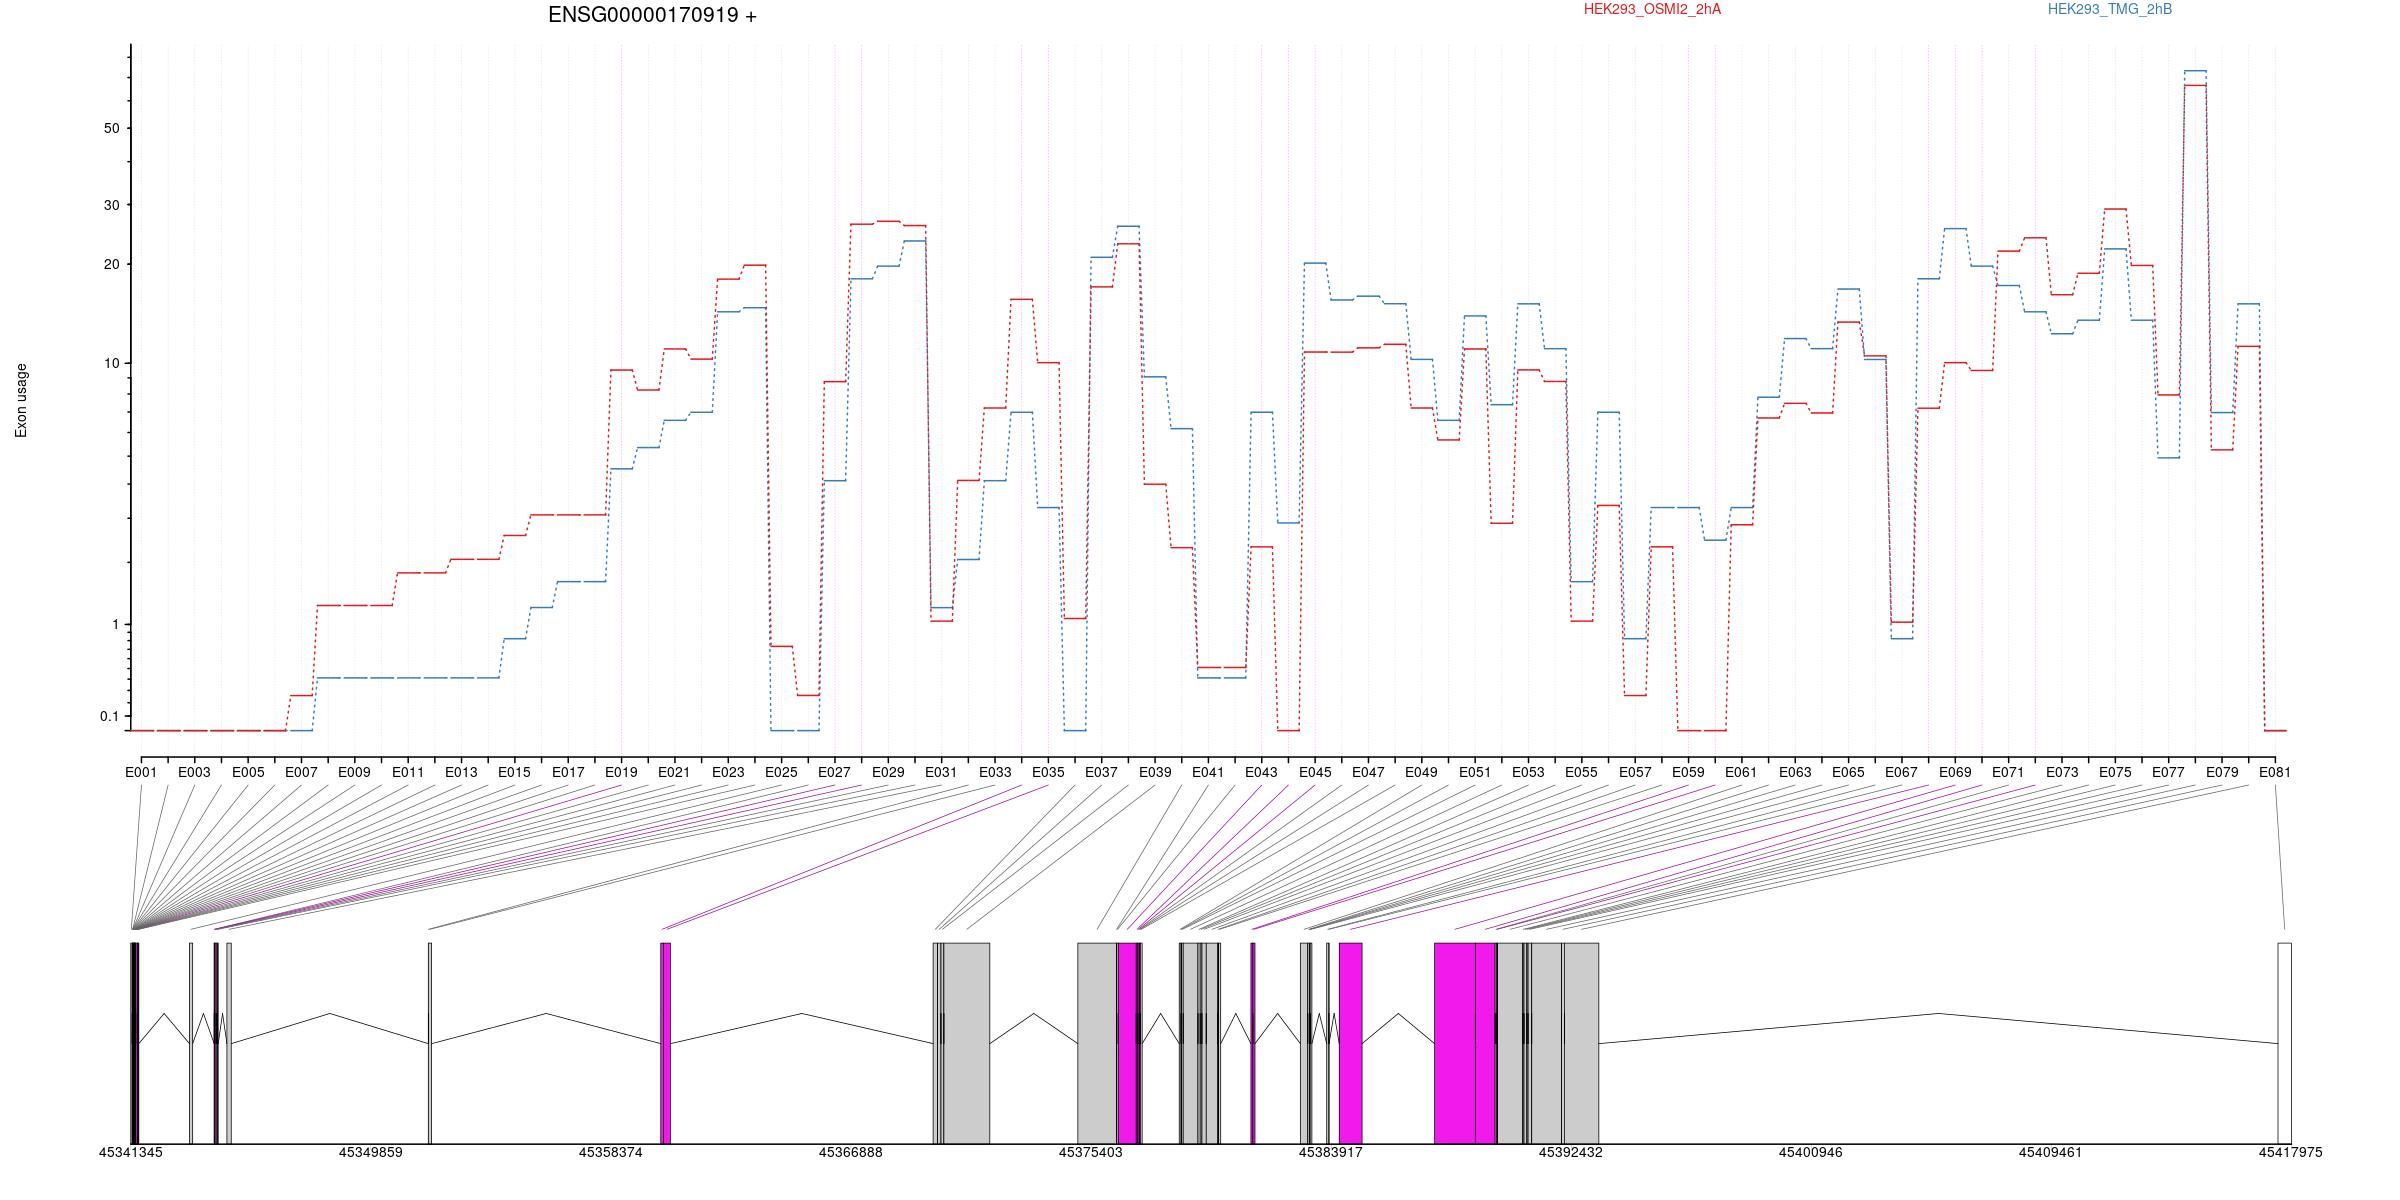Click exon label E051

(1475, 772)
